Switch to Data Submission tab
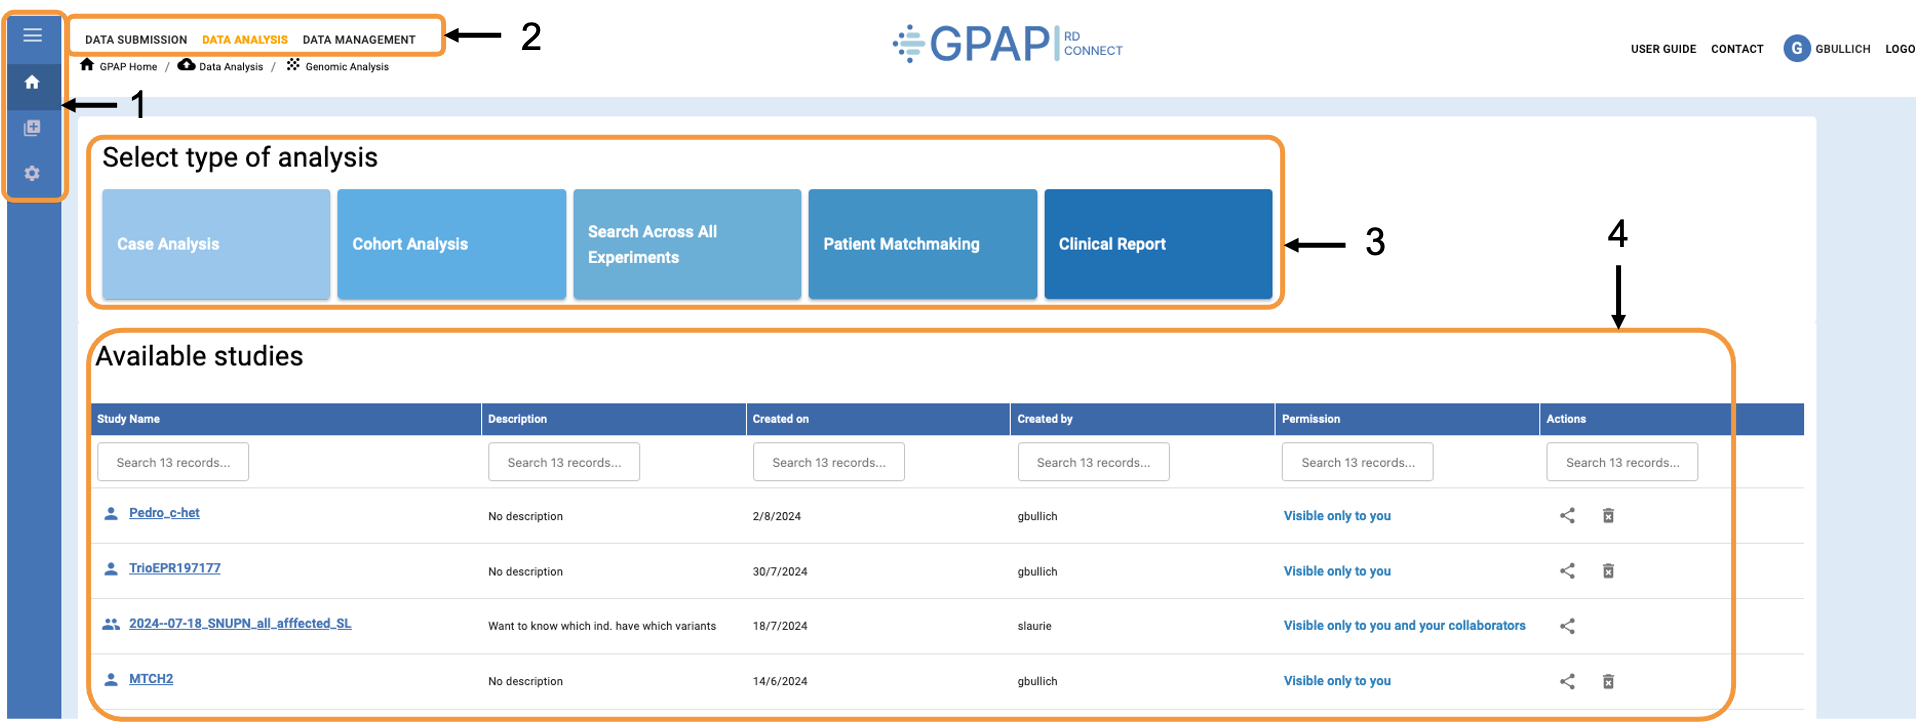Image resolution: width=1916 pixels, height=722 pixels. click(x=136, y=40)
